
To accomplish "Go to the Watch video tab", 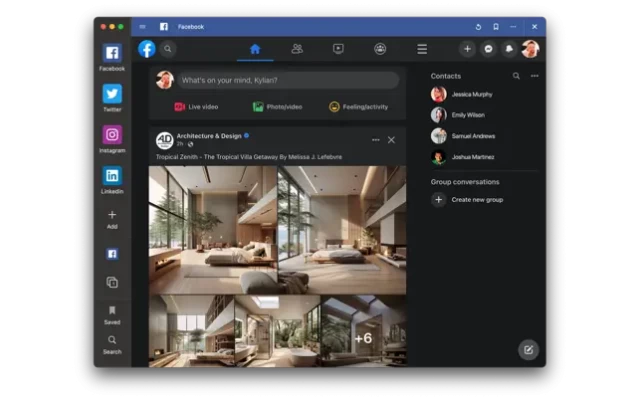I will pyautogui.click(x=339, y=49).
